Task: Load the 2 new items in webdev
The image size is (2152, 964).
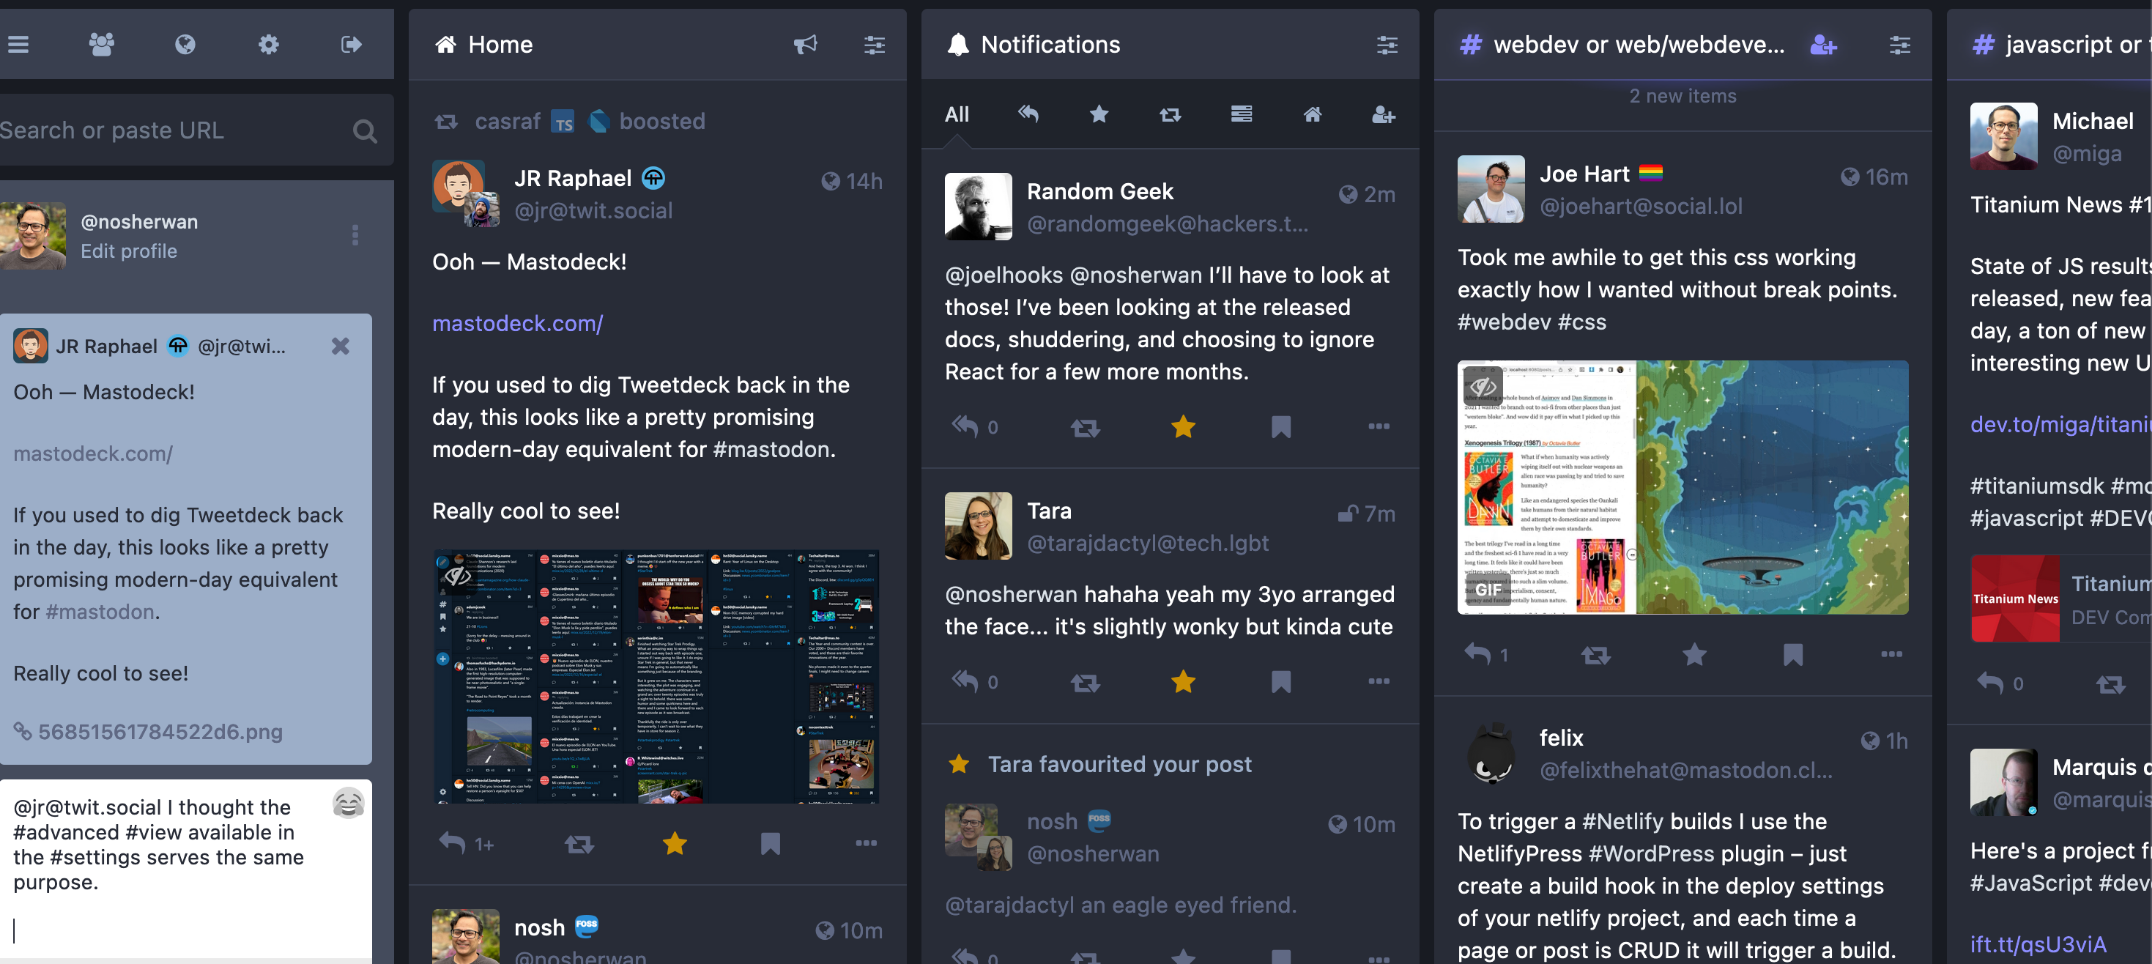Action: 1683,96
